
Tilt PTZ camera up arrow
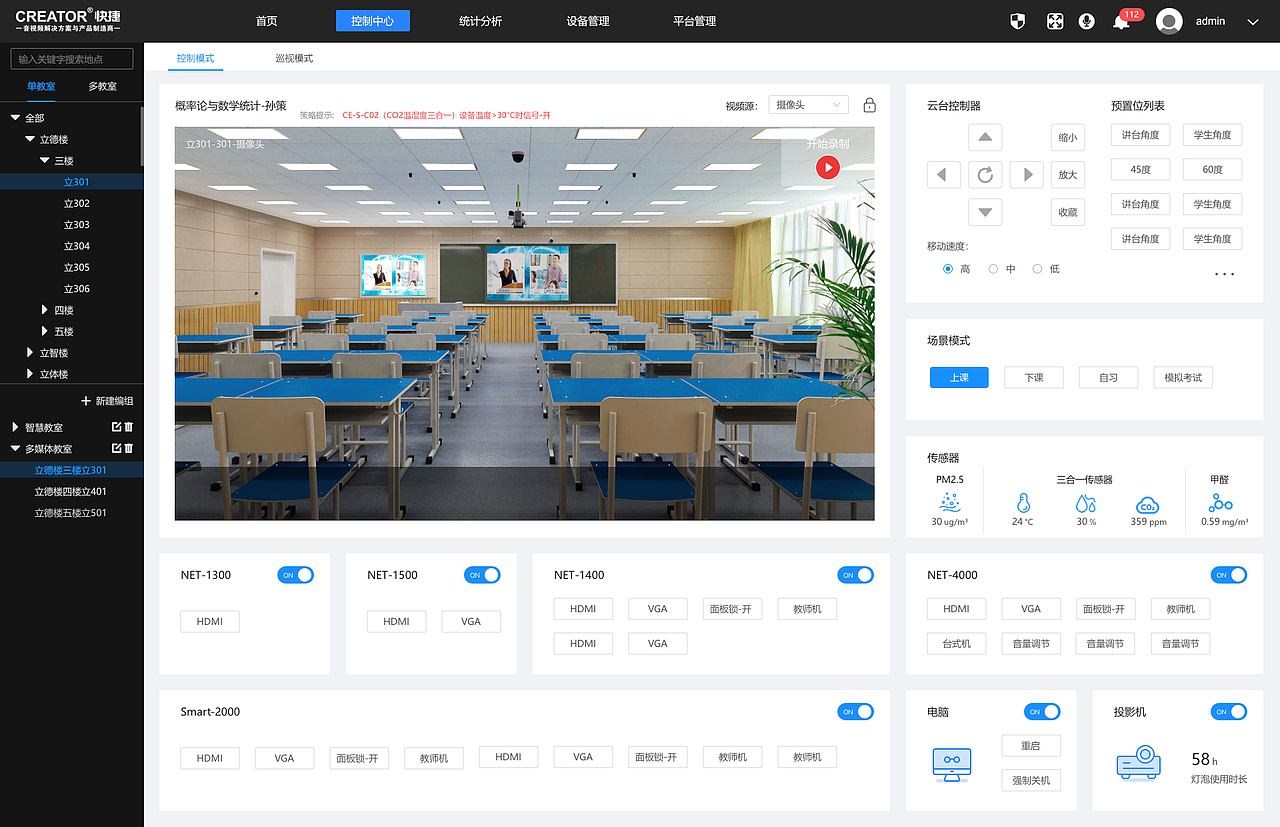point(985,137)
